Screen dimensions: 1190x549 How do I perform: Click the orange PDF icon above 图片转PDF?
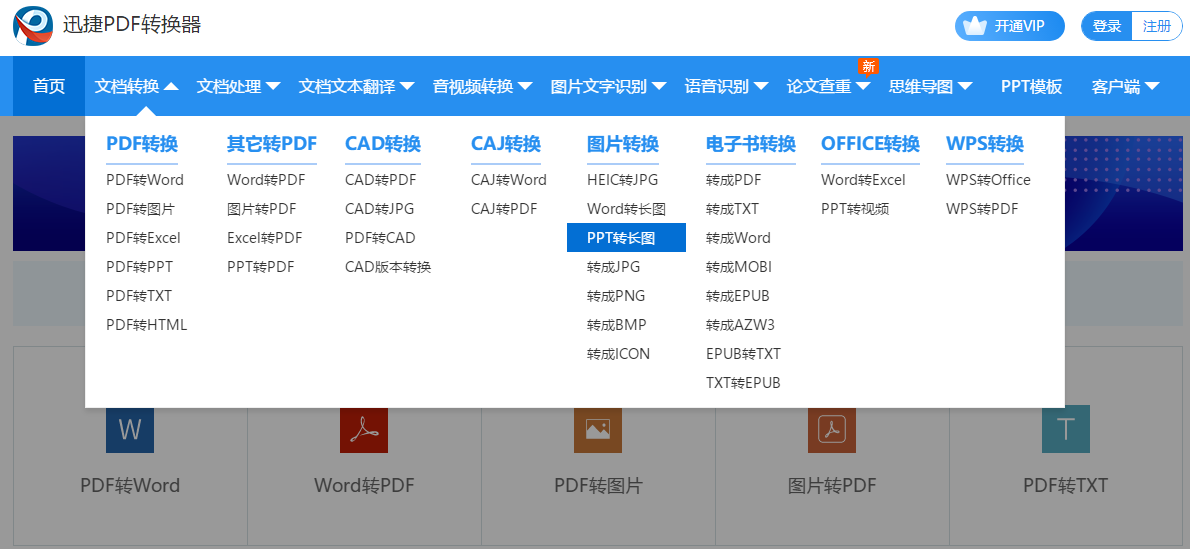[832, 429]
